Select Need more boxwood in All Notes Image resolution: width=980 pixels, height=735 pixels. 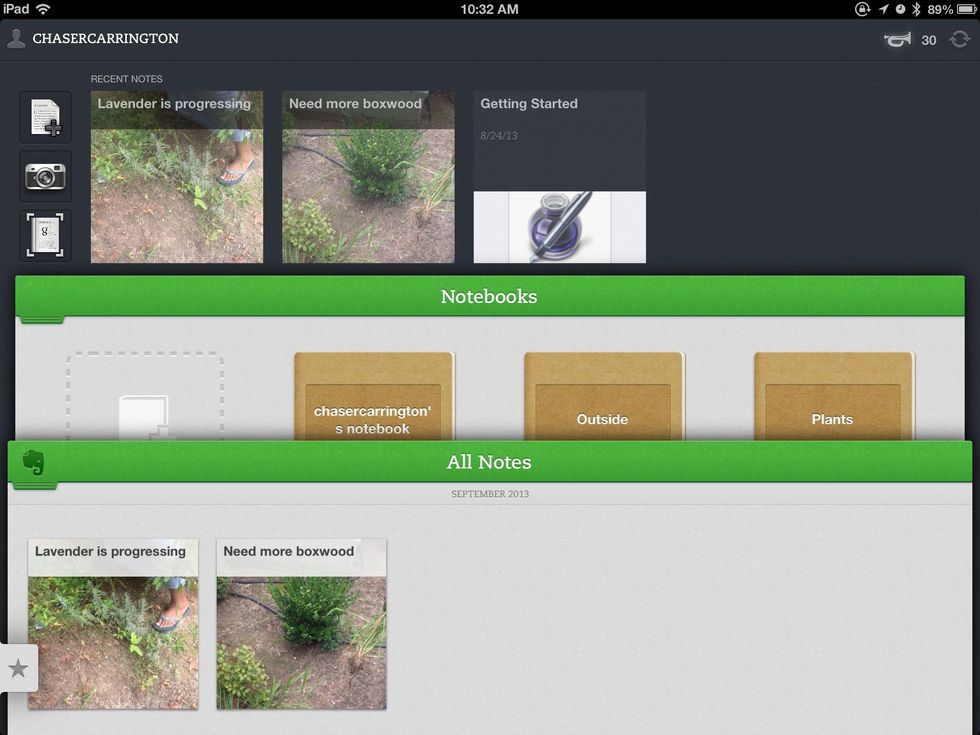[301, 624]
